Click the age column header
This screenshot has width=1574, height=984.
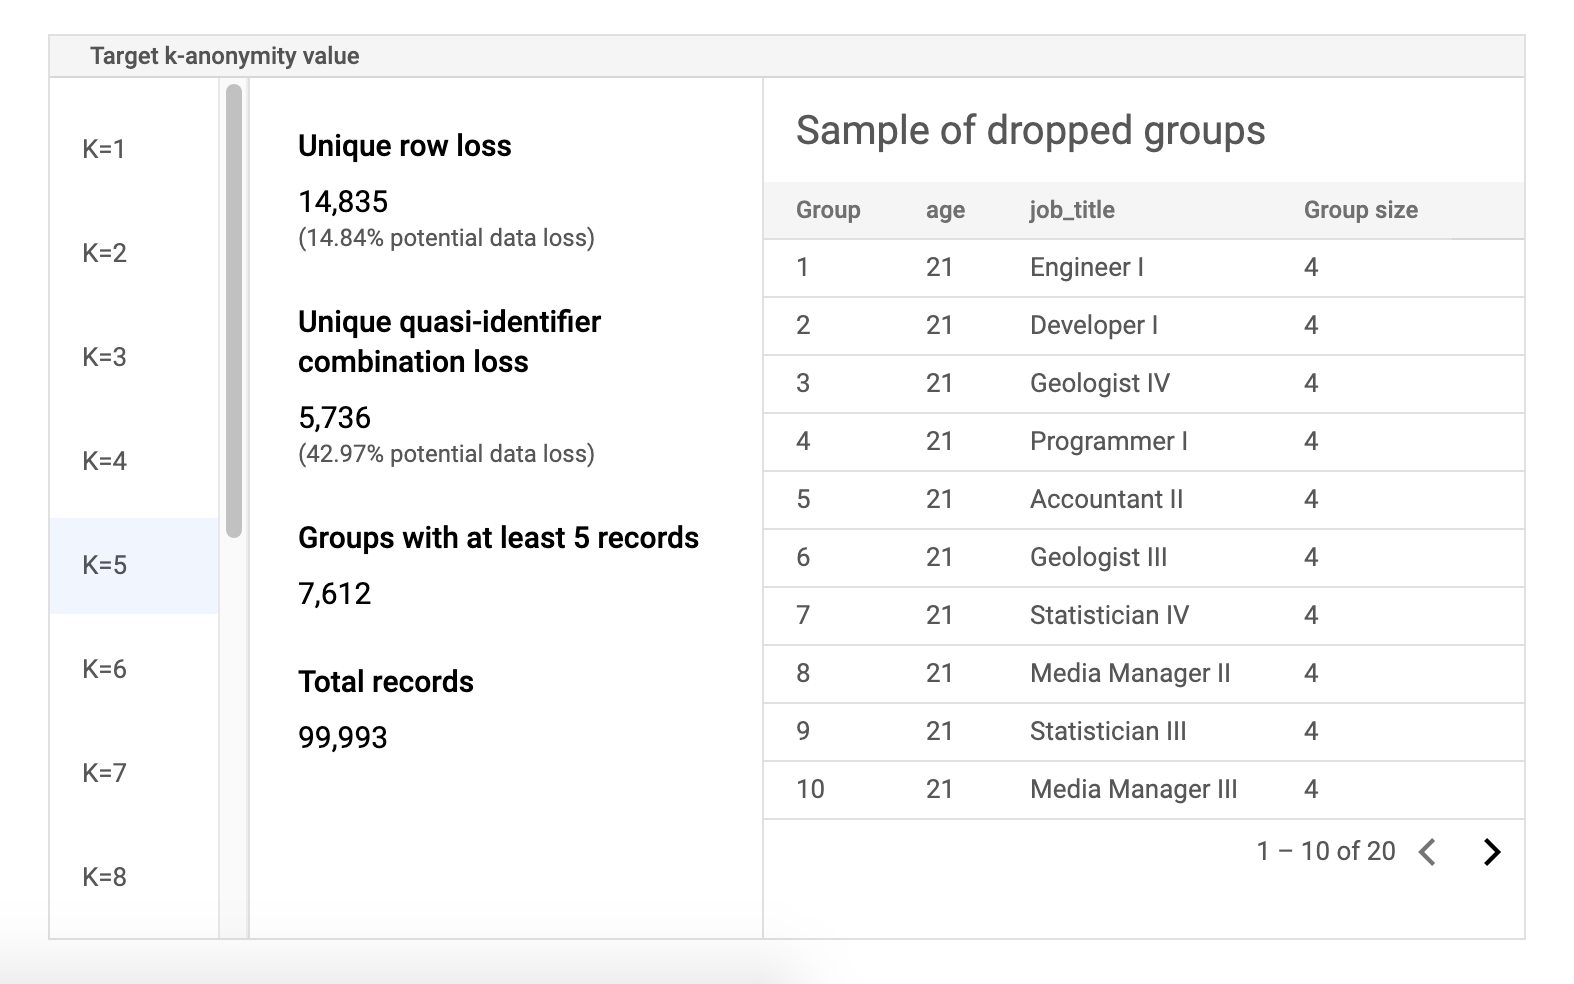pos(945,210)
